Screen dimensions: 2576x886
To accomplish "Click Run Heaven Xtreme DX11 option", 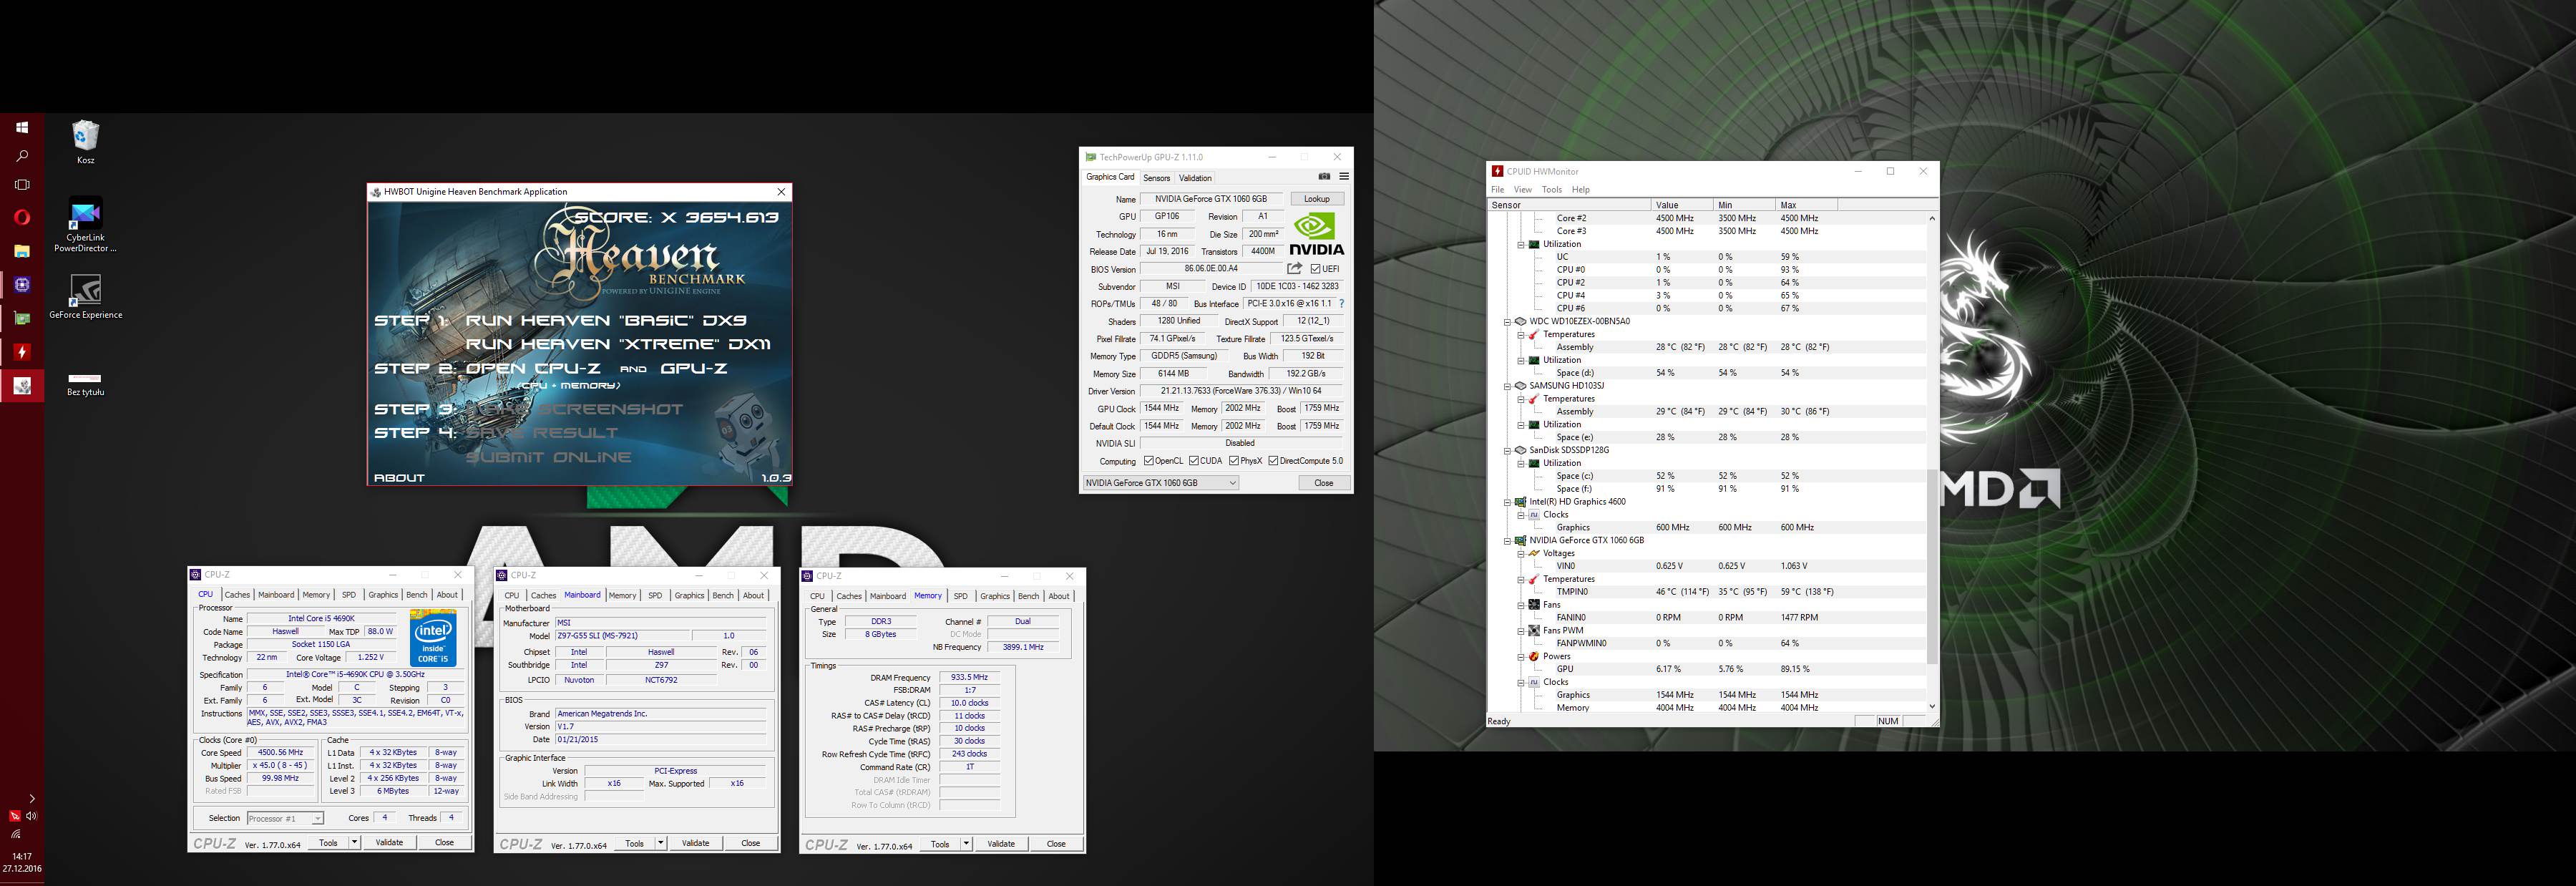I will 618,344.
